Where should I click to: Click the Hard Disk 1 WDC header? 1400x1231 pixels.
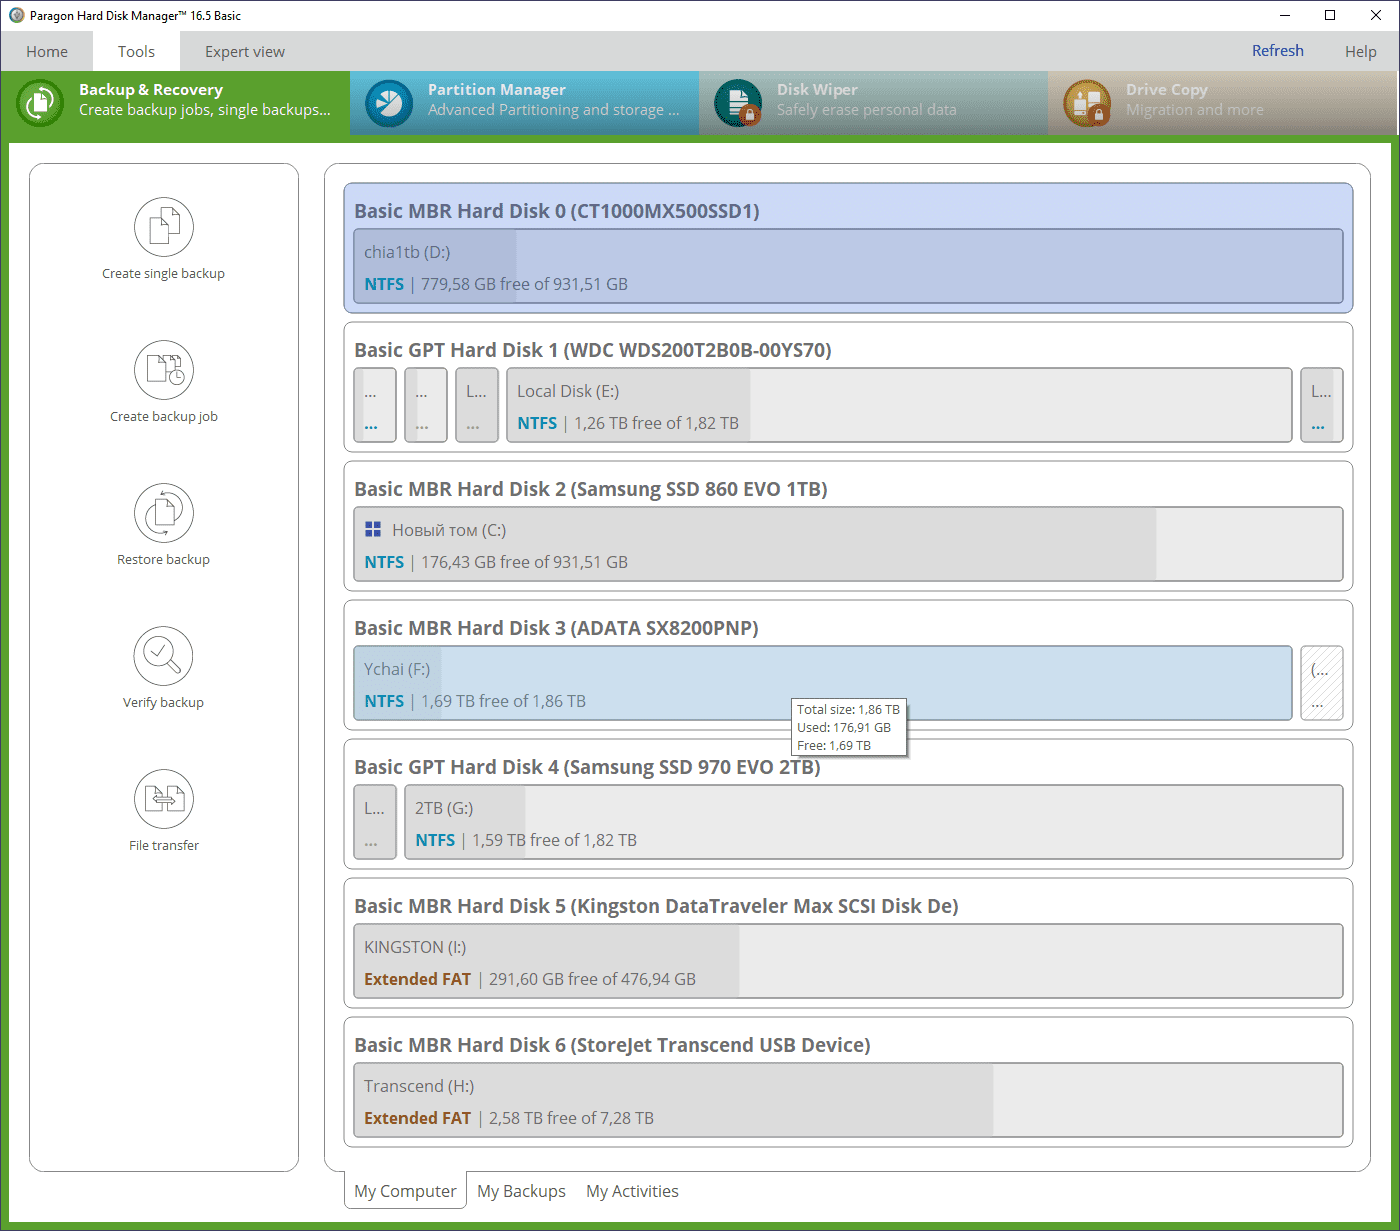pos(593,350)
